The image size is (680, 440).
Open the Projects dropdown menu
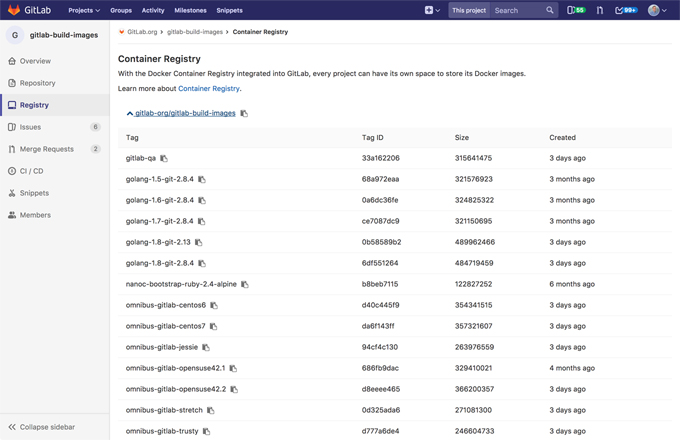pos(84,10)
